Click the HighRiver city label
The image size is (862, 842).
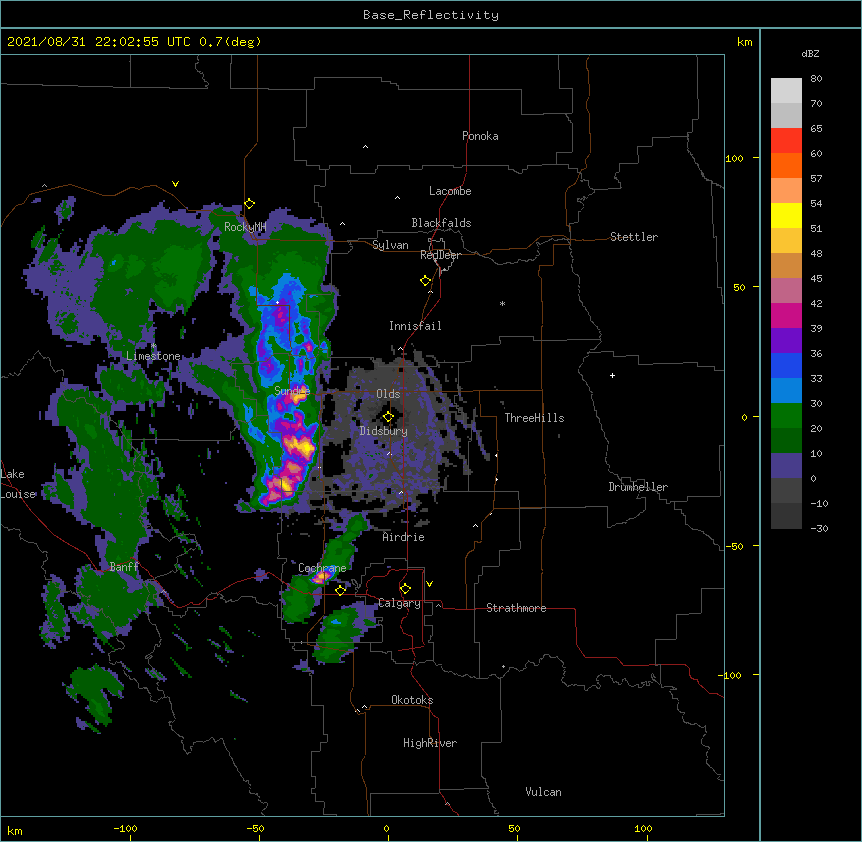coord(430,743)
